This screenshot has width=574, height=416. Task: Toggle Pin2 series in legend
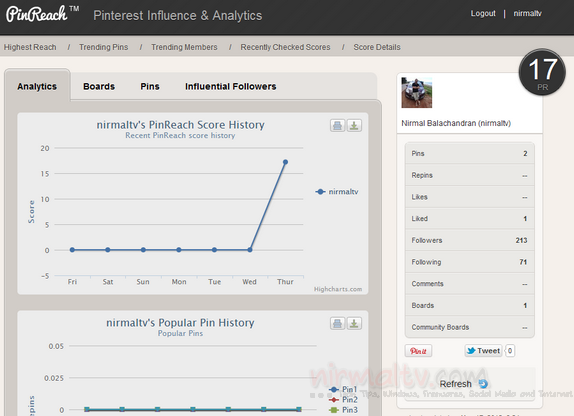[x=343, y=400]
